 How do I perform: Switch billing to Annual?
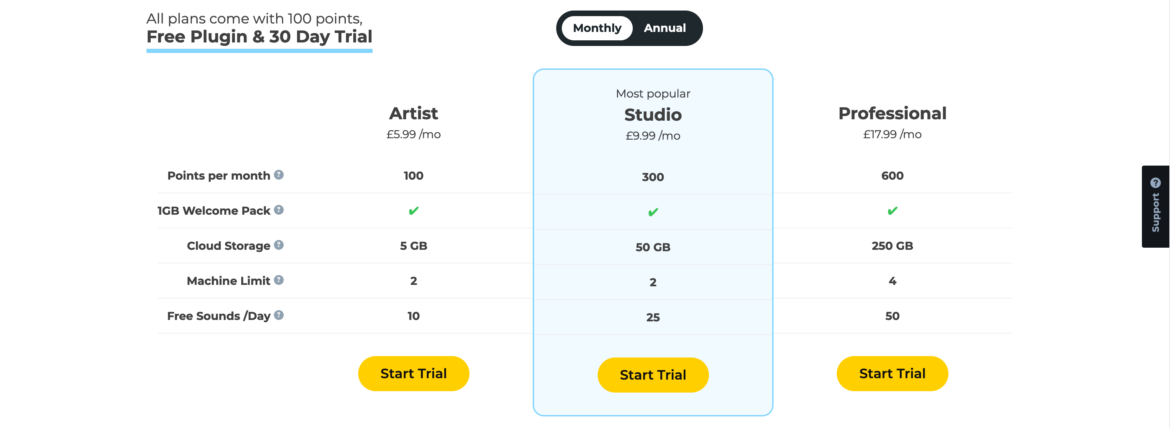(x=665, y=28)
